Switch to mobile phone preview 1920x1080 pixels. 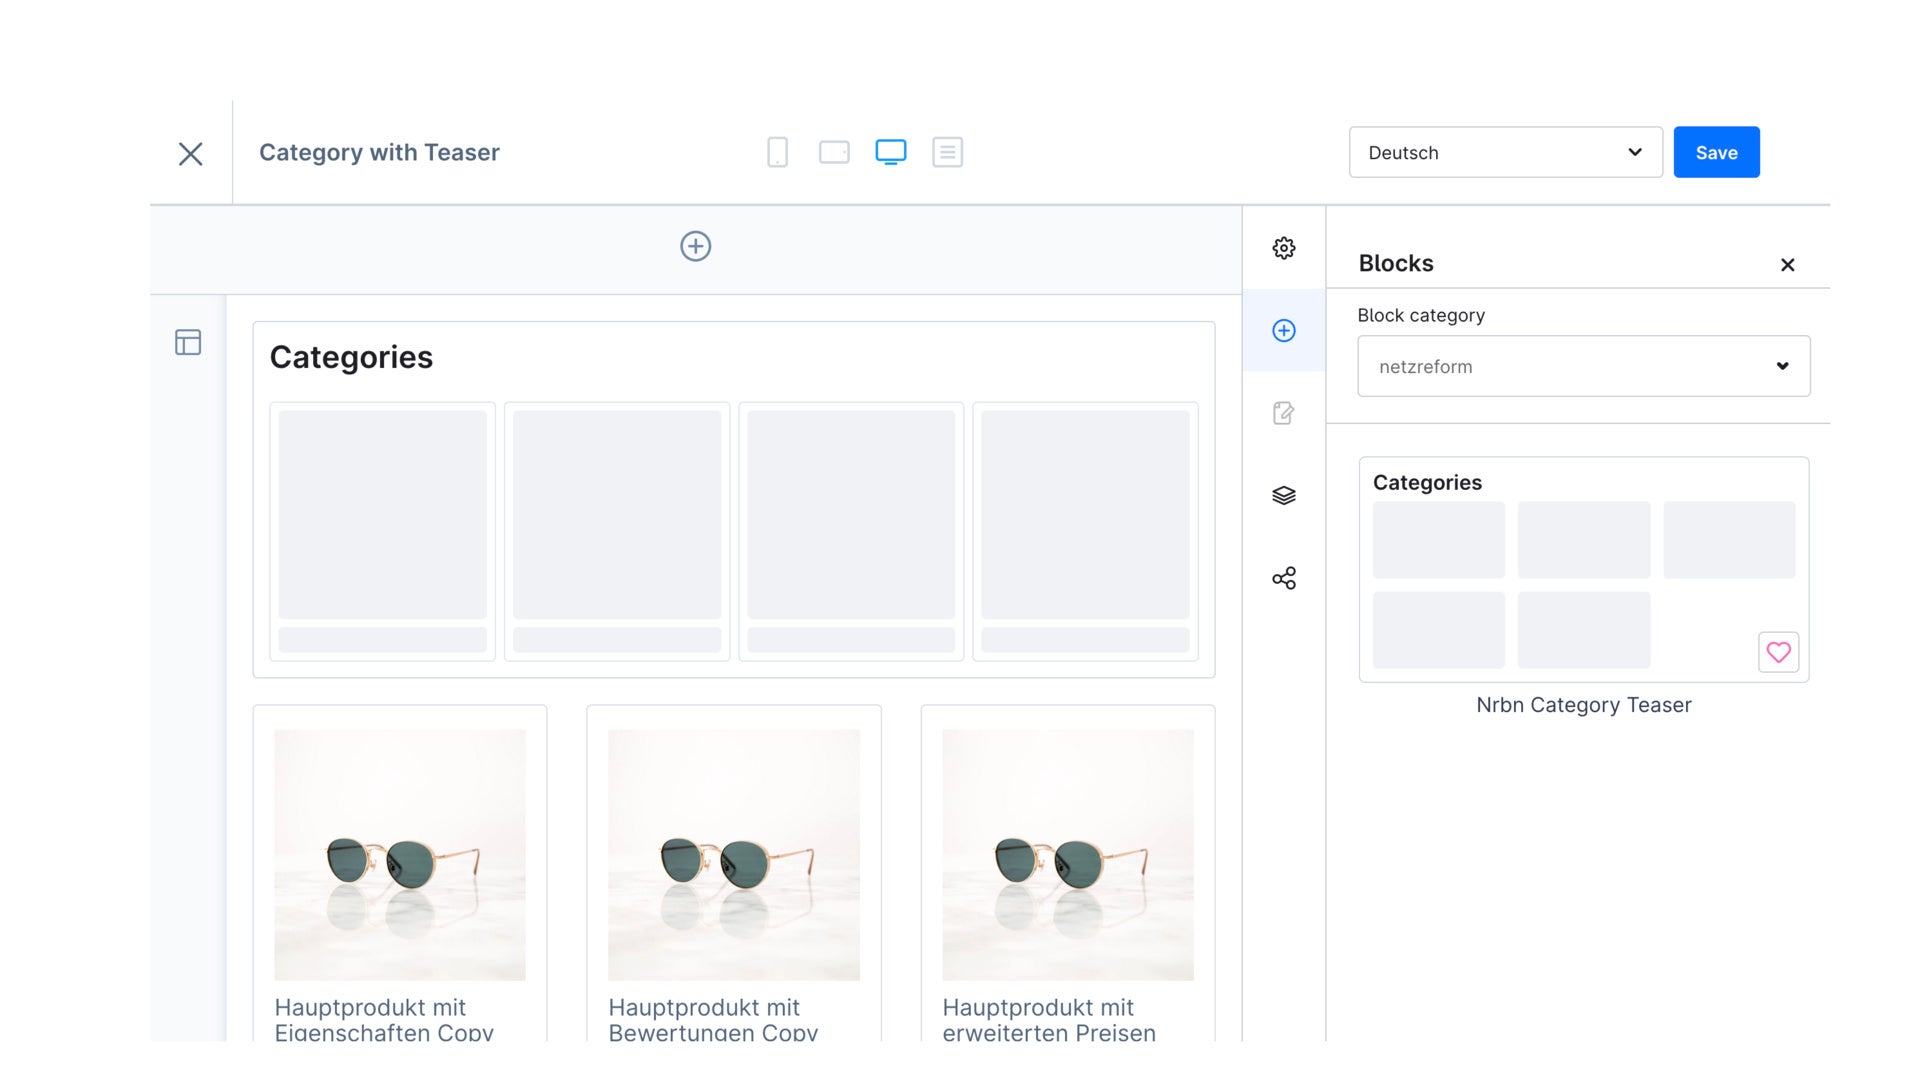click(777, 152)
